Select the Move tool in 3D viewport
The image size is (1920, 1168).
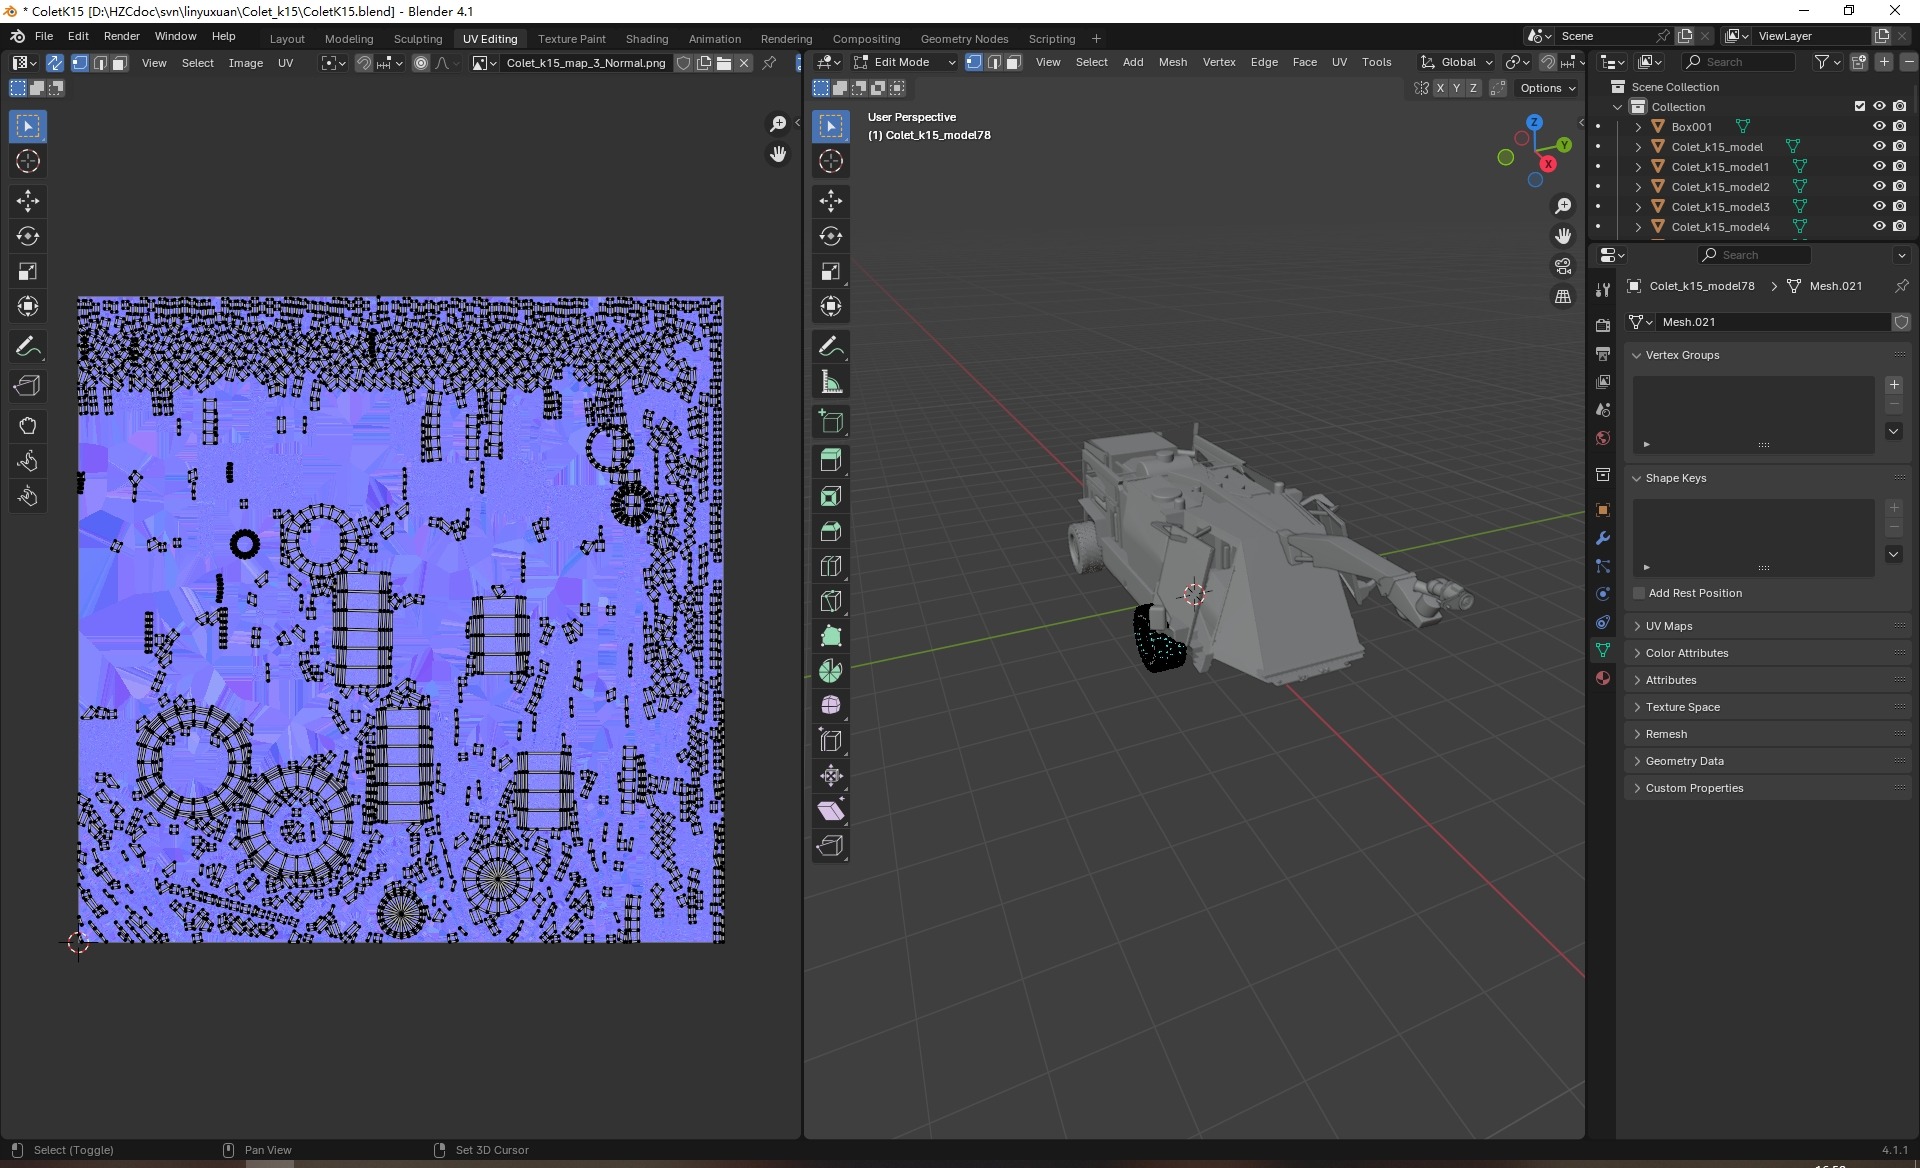(x=830, y=201)
